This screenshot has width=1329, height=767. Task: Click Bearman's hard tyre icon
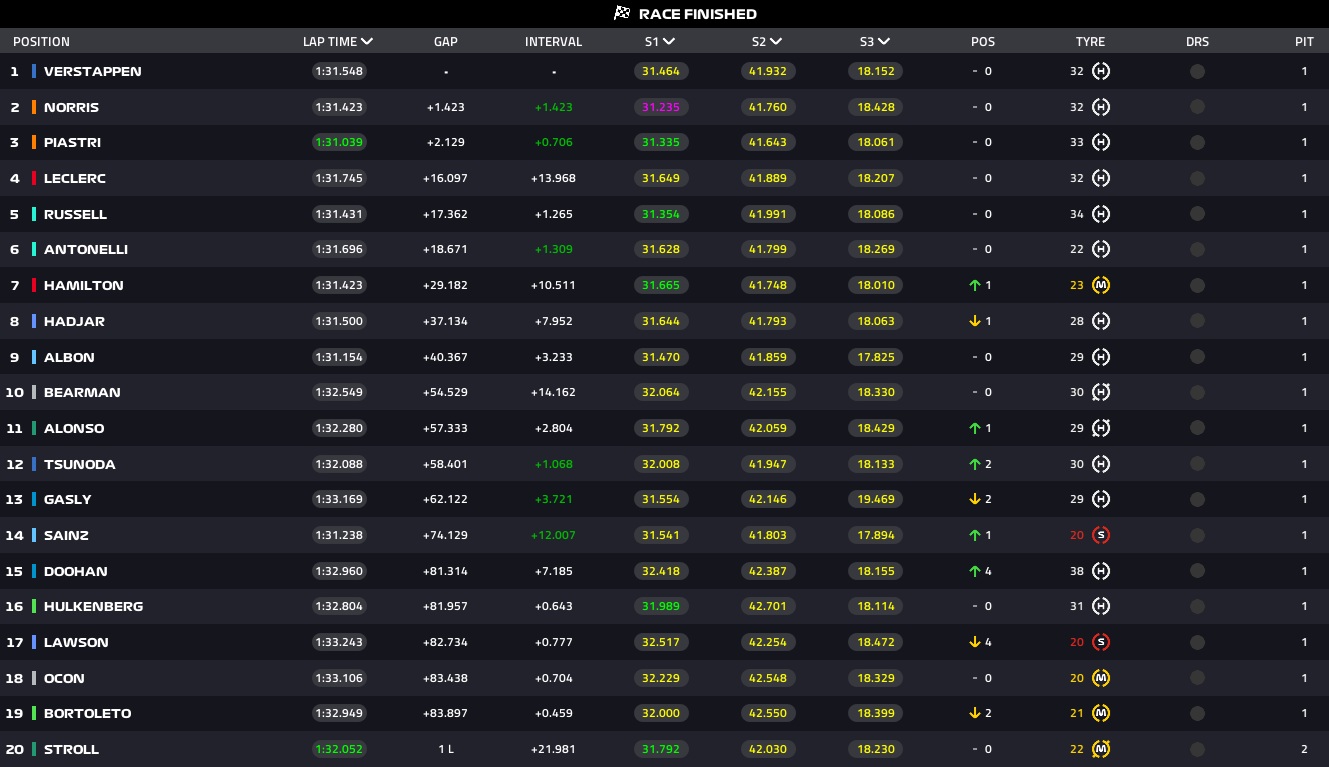coord(1101,392)
